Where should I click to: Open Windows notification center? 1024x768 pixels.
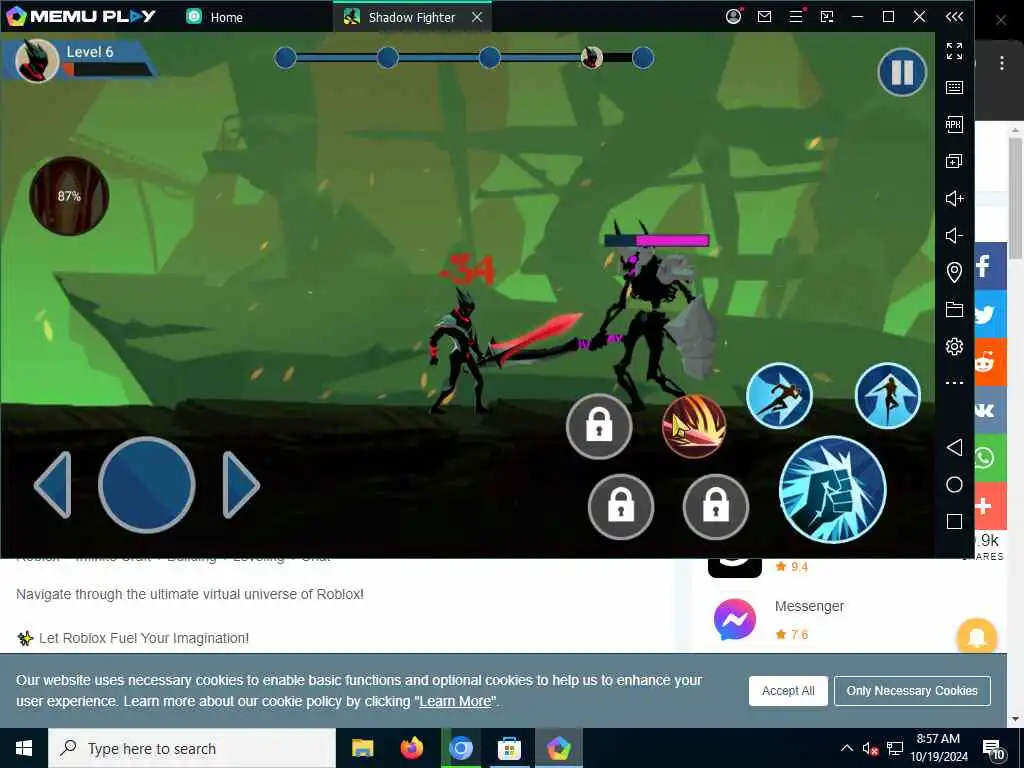pos(993,750)
